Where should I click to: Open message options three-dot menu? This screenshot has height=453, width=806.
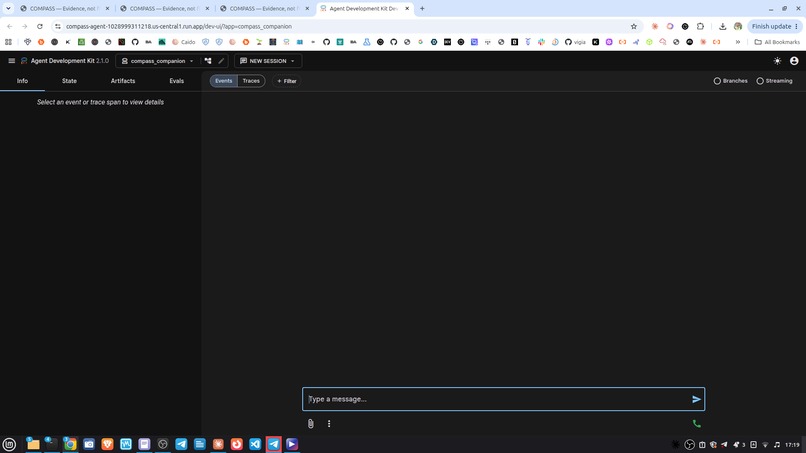(329, 424)
